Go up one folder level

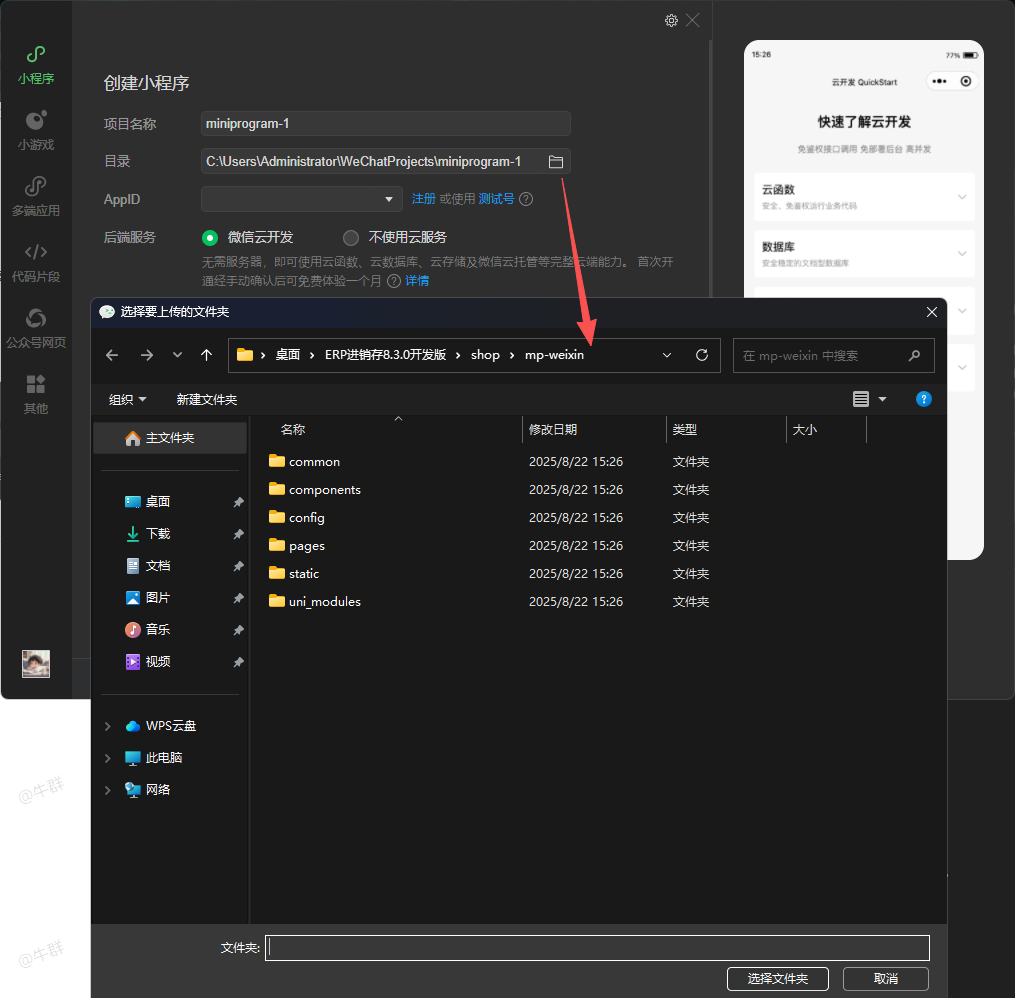206,355
